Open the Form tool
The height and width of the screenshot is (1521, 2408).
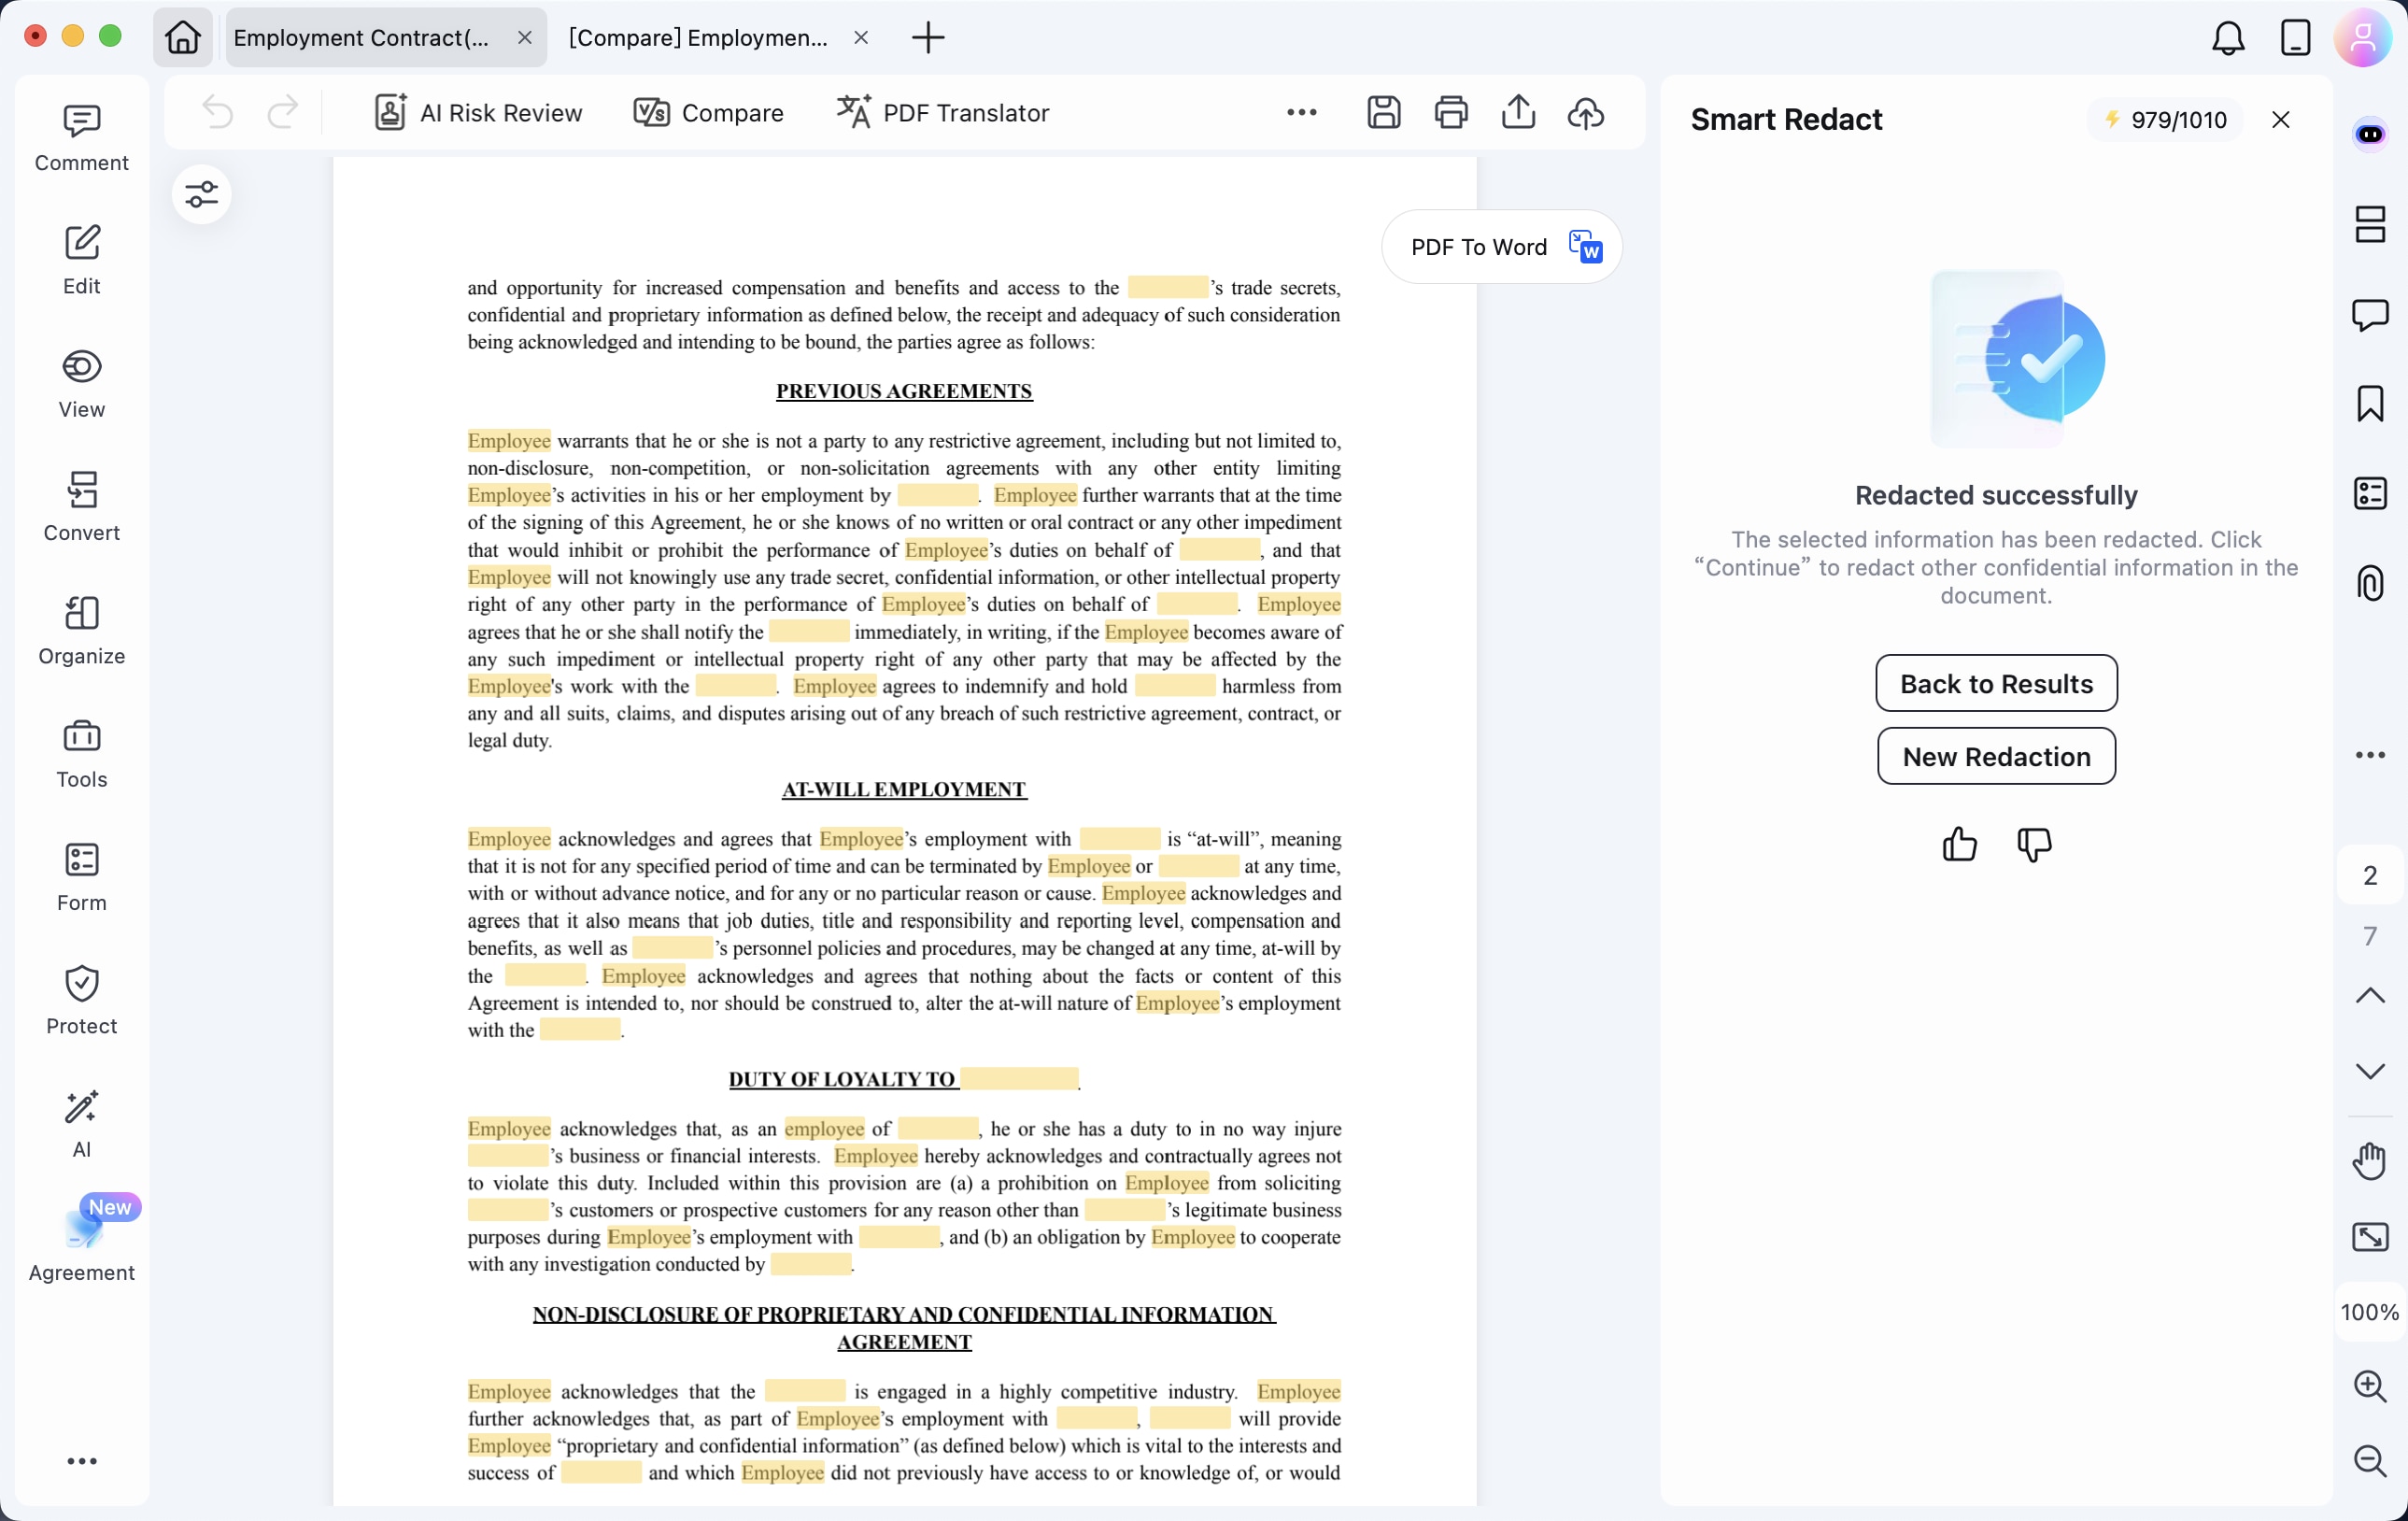click(x=81, y=877)
